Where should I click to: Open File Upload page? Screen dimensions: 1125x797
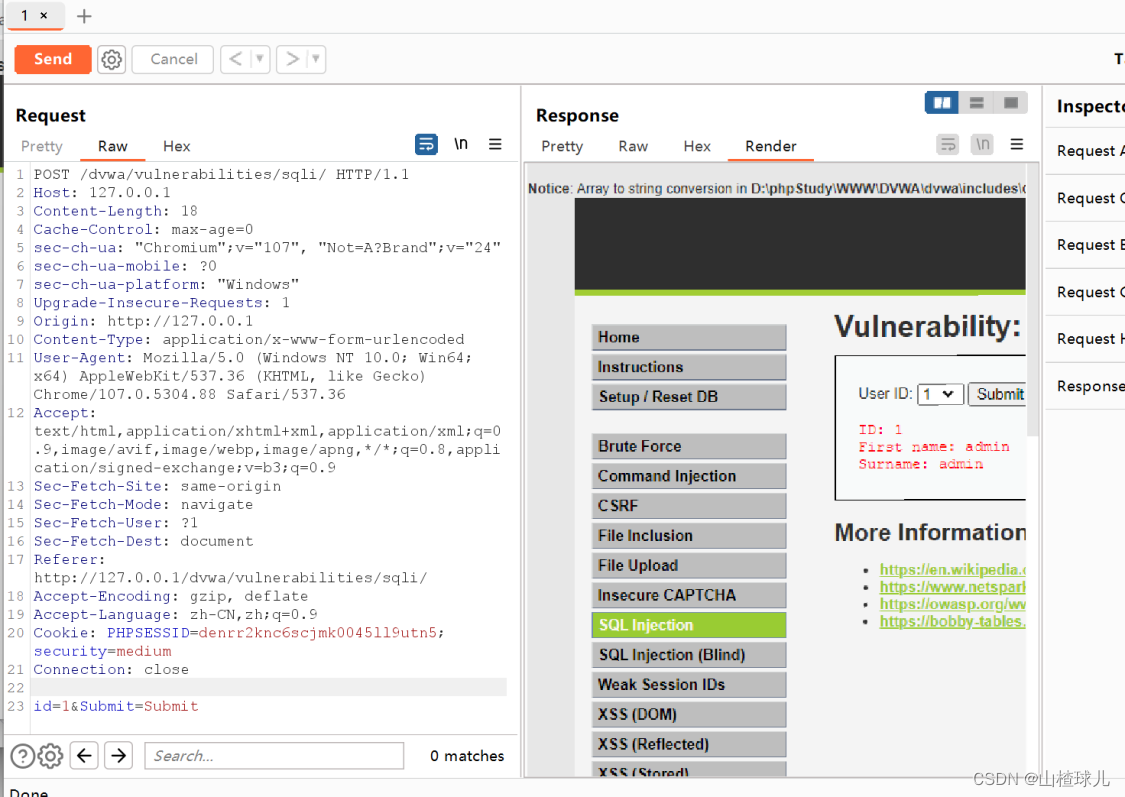point(689,565)
